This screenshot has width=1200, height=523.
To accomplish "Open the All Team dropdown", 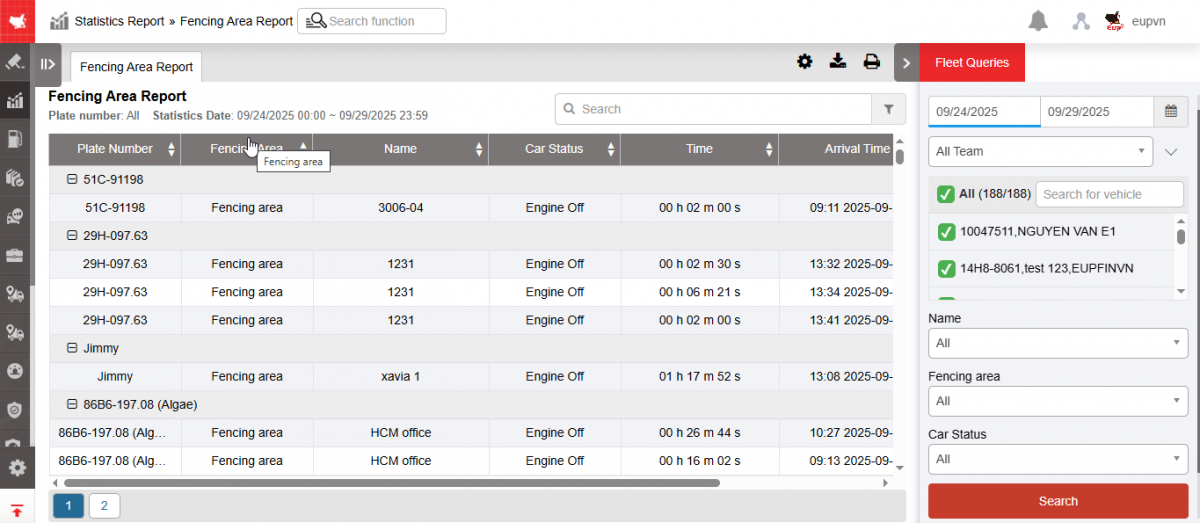I will pyautogui.click(x=1041, y=152).
